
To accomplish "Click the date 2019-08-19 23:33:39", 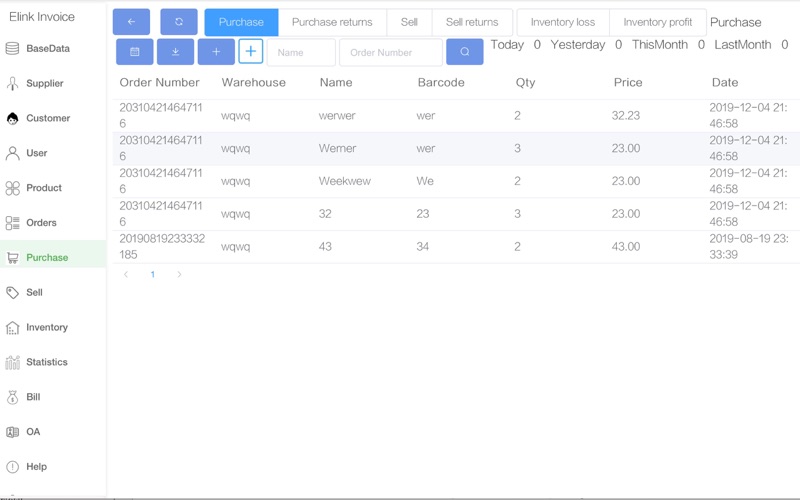I will tap(749, 246).
